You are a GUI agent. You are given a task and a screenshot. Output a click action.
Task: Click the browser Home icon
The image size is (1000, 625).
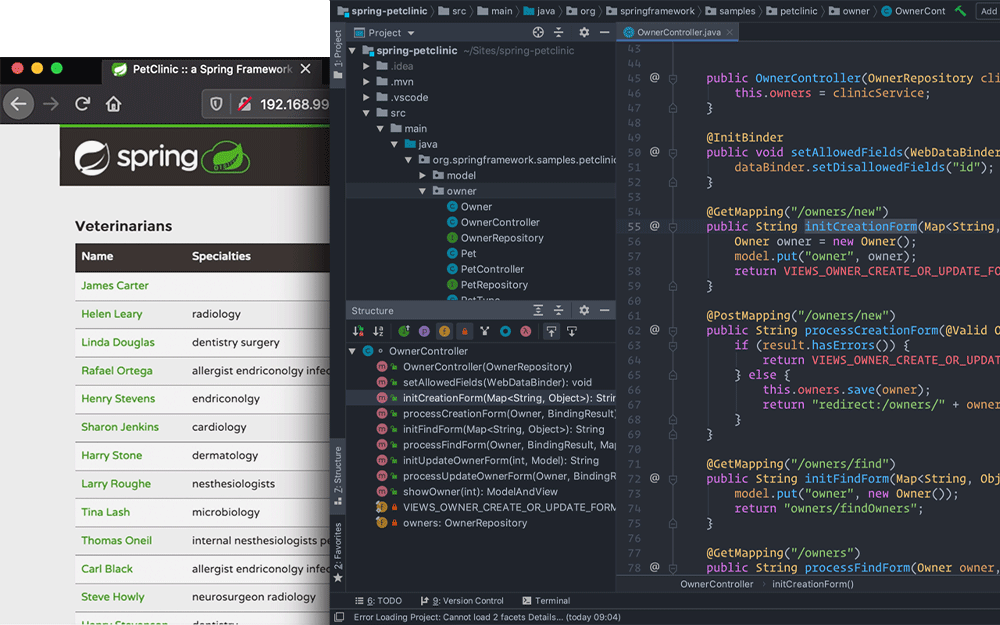[114, 103]
